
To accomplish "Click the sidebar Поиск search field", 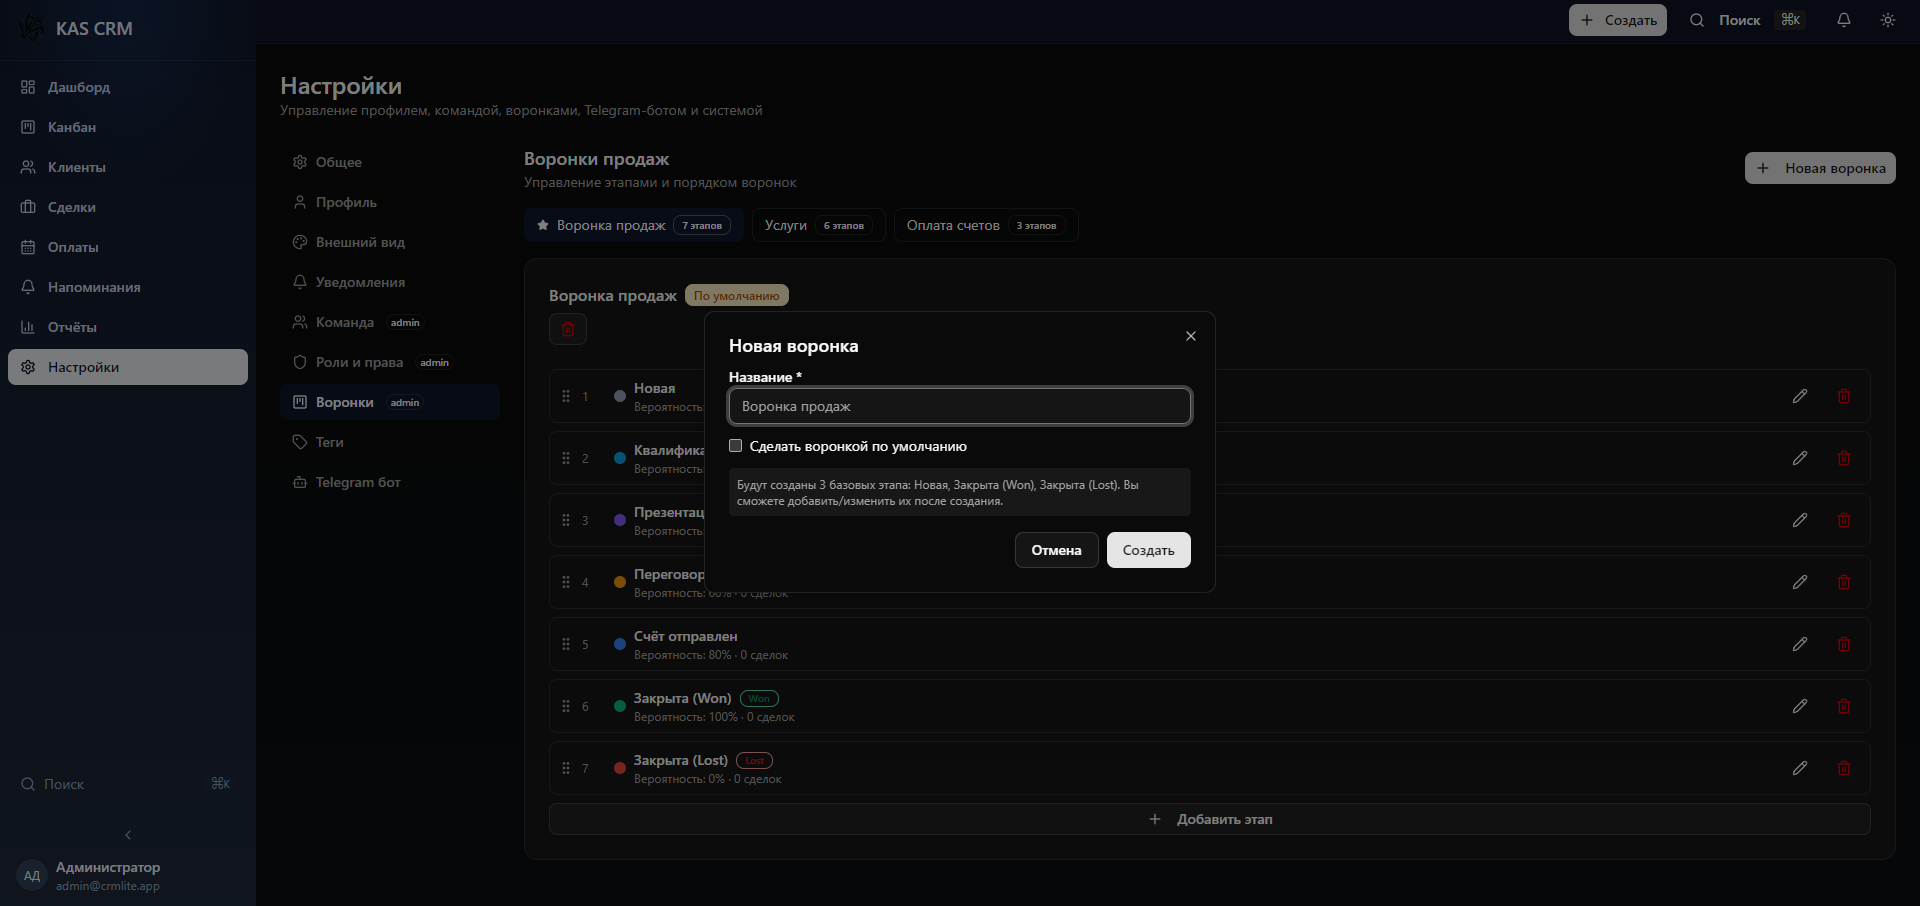I will 126,784.
